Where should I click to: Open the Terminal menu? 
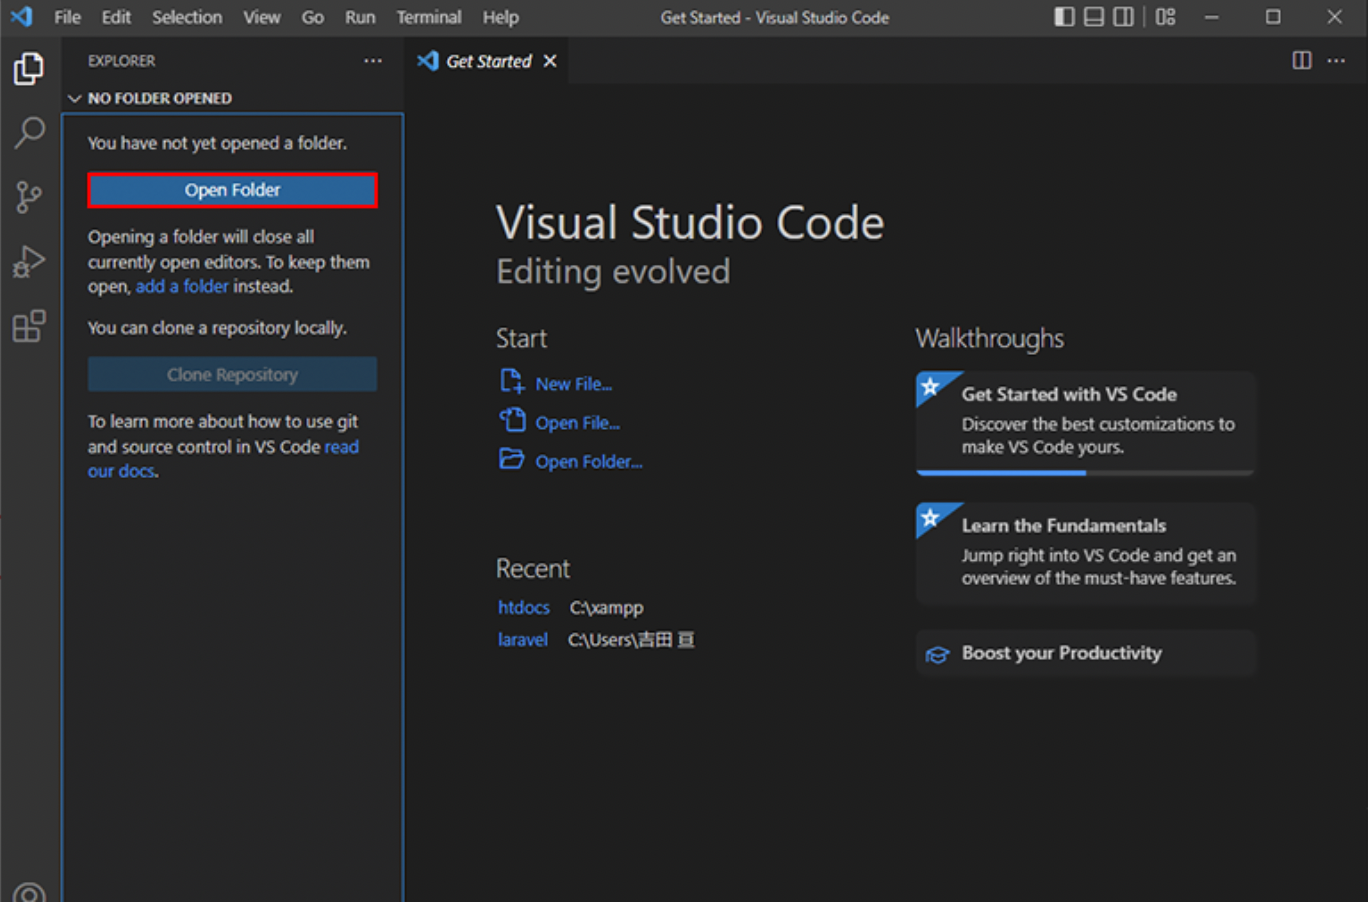pos(429,17)
